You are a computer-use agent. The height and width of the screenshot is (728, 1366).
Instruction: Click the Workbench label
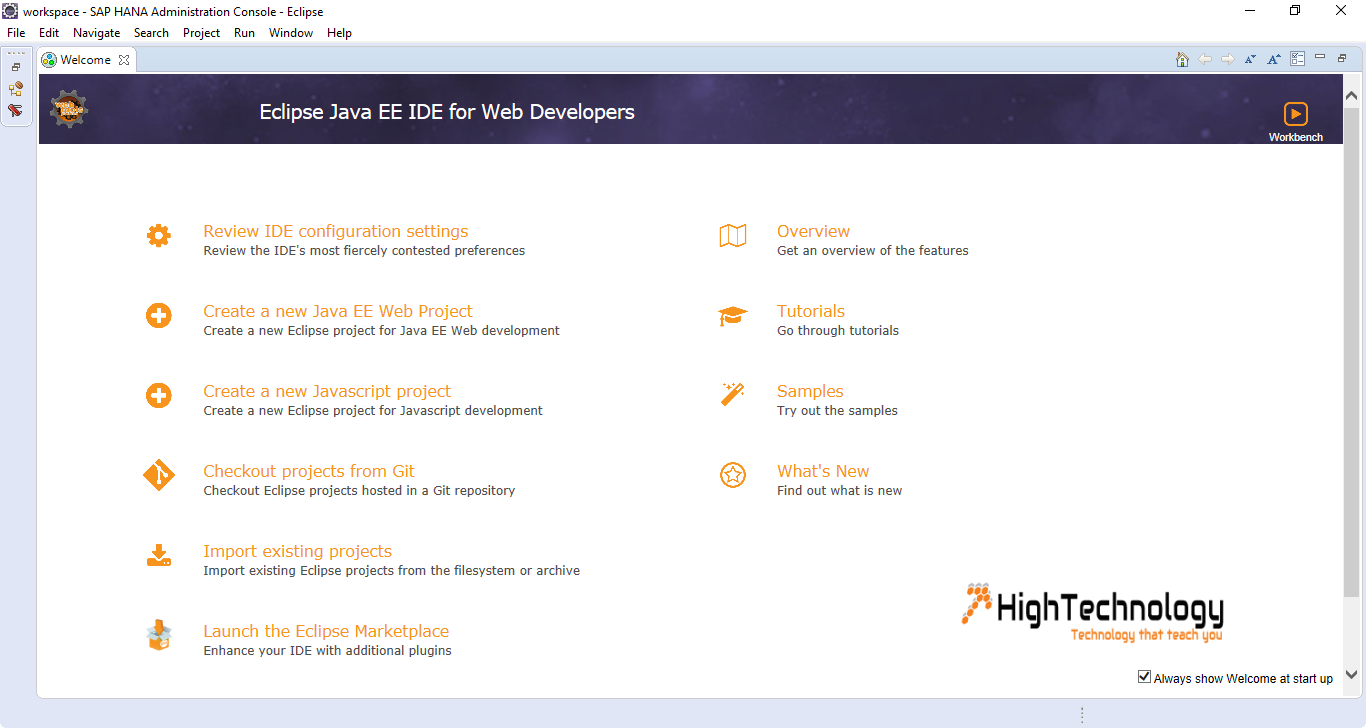pyautogui.click(x=1296, y=137)
